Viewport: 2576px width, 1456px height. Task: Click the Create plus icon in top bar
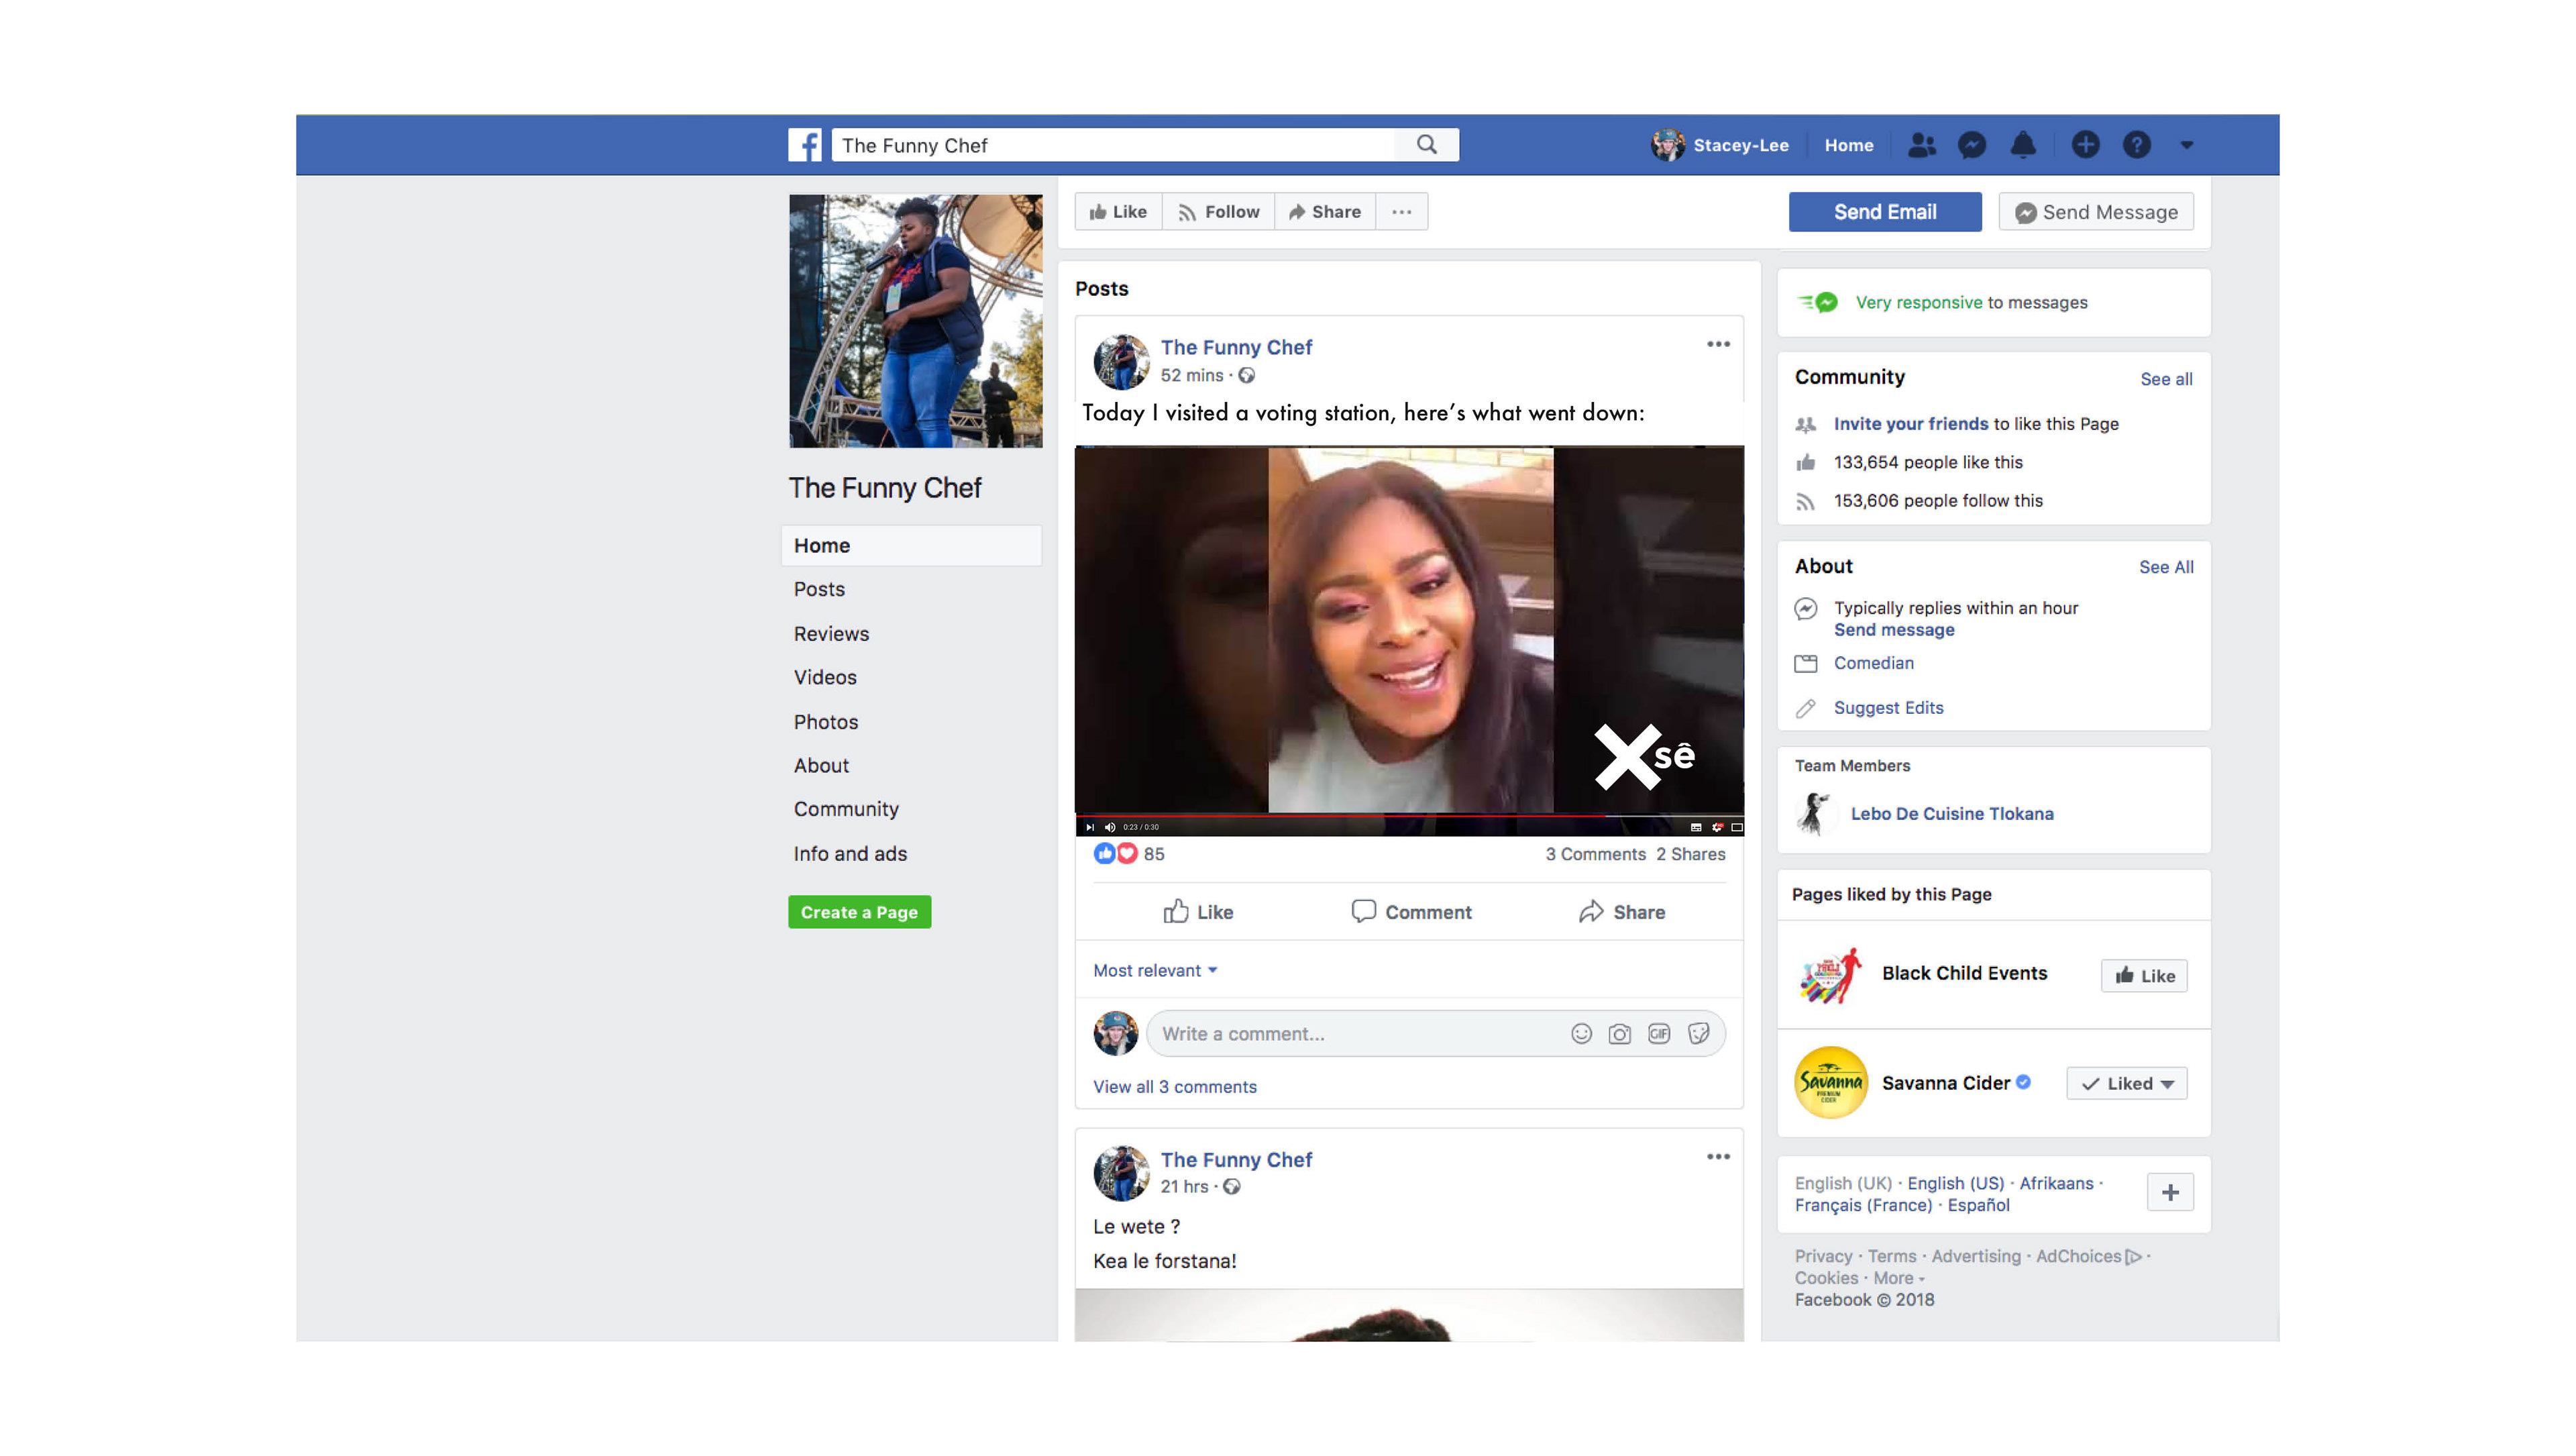(x=2085, y=145)
